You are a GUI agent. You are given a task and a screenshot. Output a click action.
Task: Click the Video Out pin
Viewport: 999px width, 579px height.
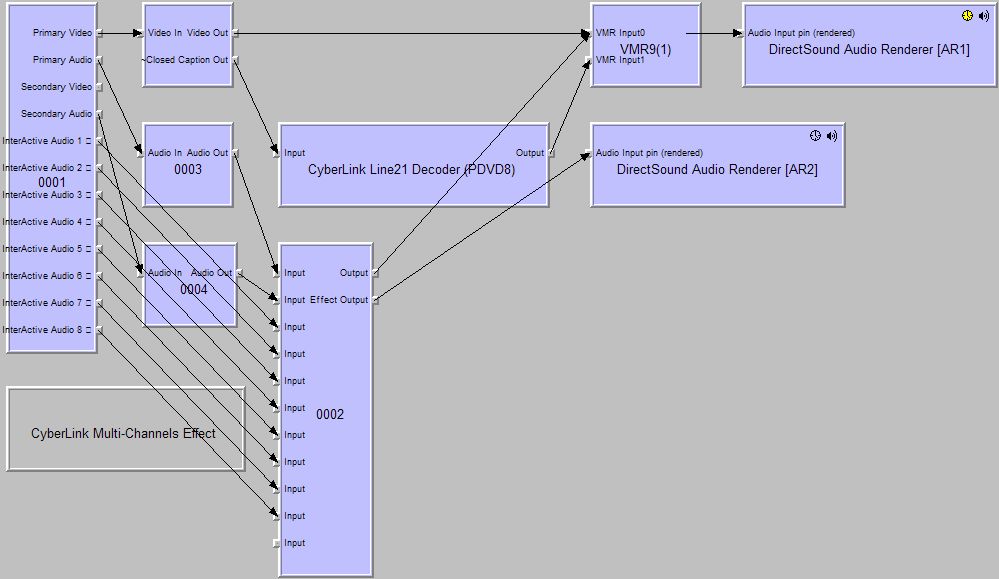coord(235,33)
